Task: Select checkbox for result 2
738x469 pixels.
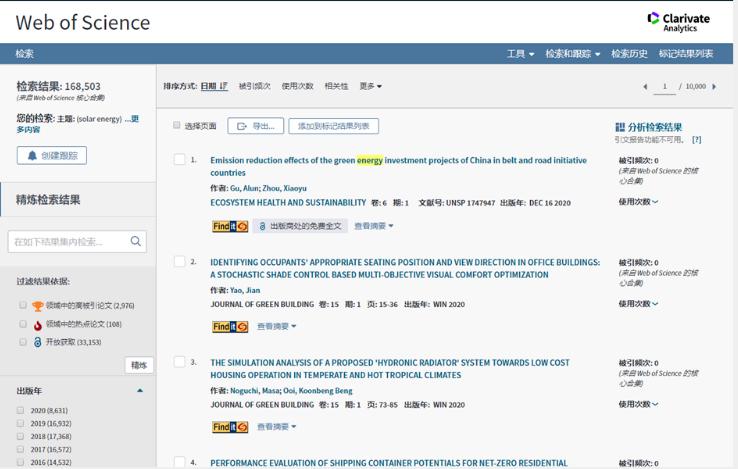Action: click(x=179, y=261)
